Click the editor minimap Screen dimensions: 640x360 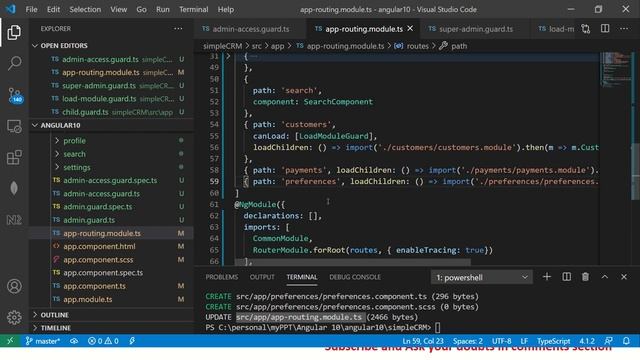tap(616, 69)
